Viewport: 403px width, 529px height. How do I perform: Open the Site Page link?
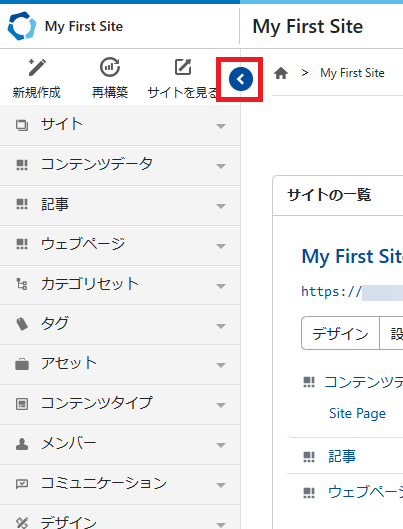[x=357, y=414]
